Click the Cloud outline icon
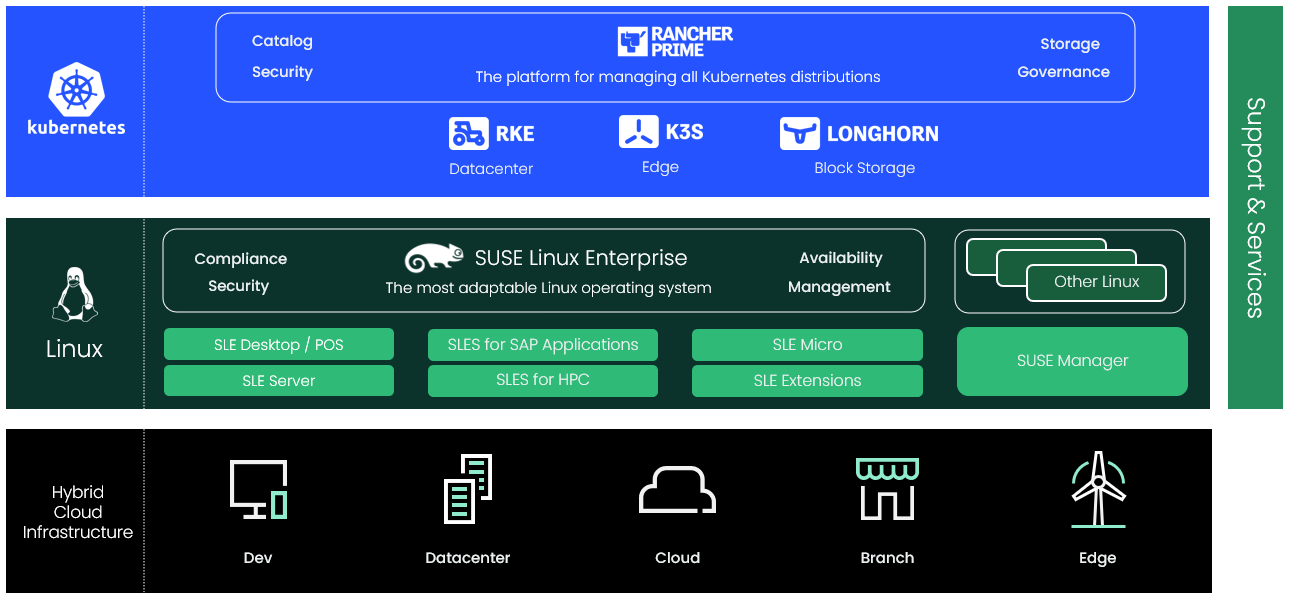 [x=677, y=490]
